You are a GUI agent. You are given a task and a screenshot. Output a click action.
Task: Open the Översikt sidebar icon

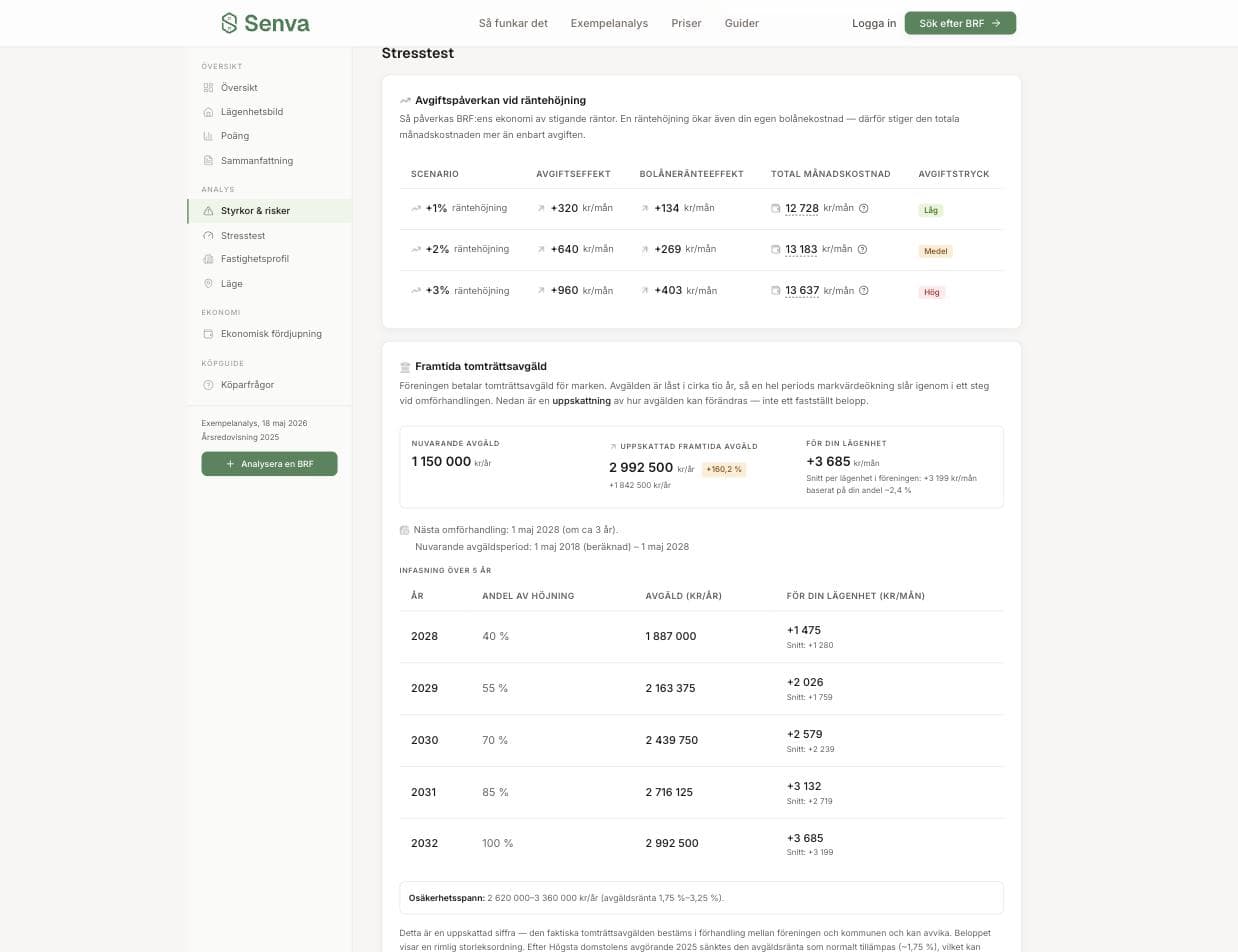click(x=208, y=88)
